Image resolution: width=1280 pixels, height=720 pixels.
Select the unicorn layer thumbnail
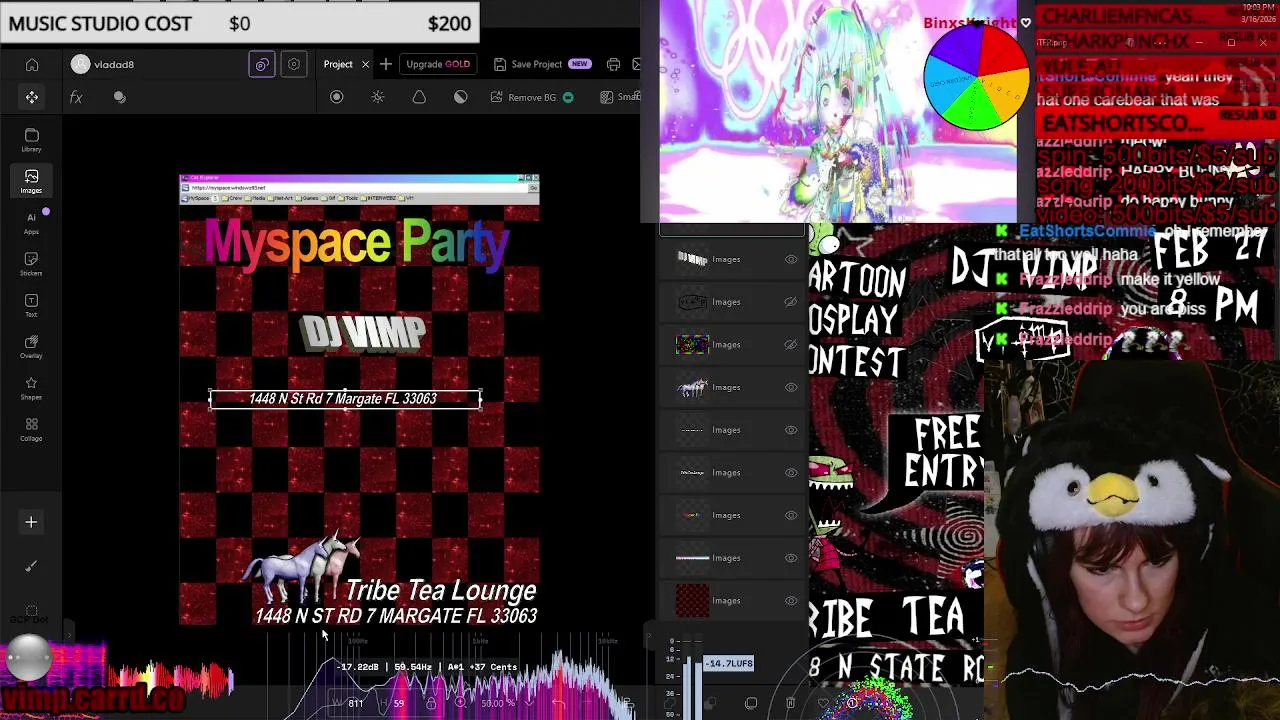click(693, 387)
